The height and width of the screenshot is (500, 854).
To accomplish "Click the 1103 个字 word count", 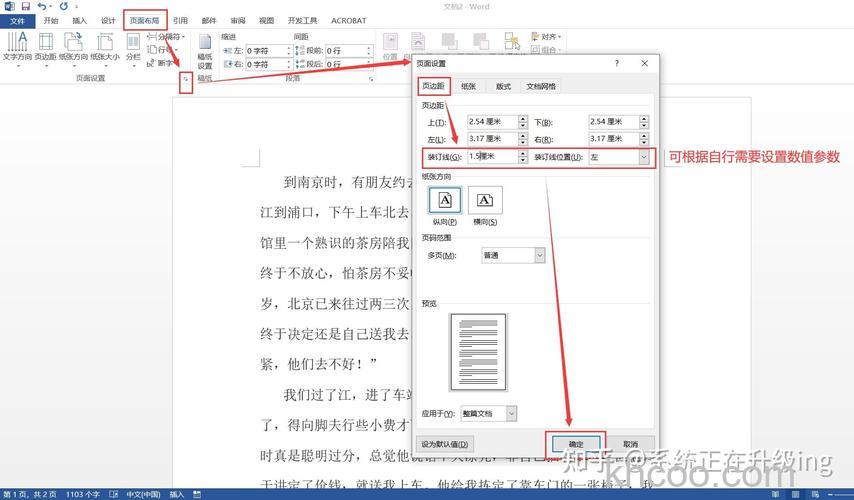I will [83, 494].
